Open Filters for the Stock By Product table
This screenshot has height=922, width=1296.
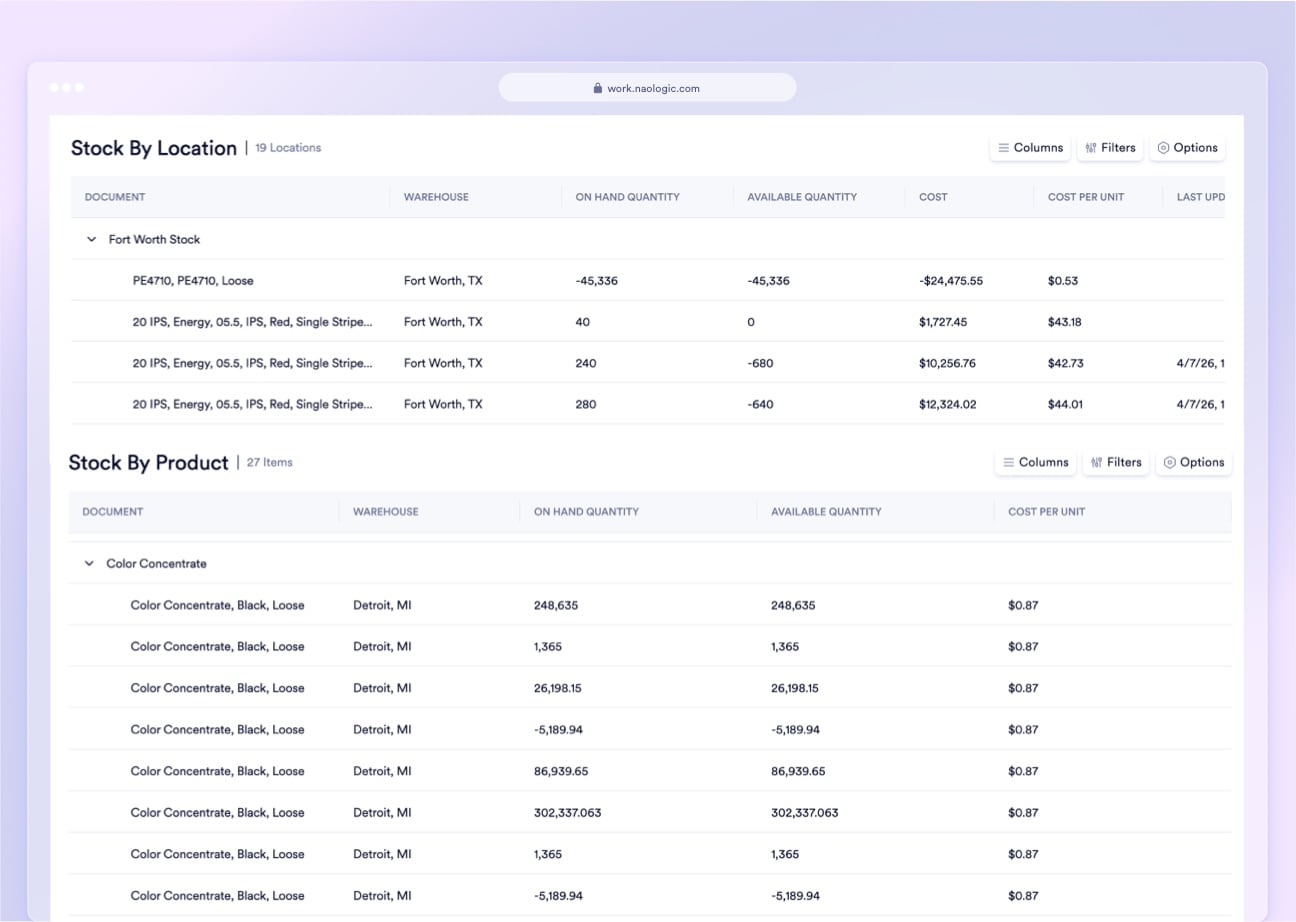point(1116,462)
